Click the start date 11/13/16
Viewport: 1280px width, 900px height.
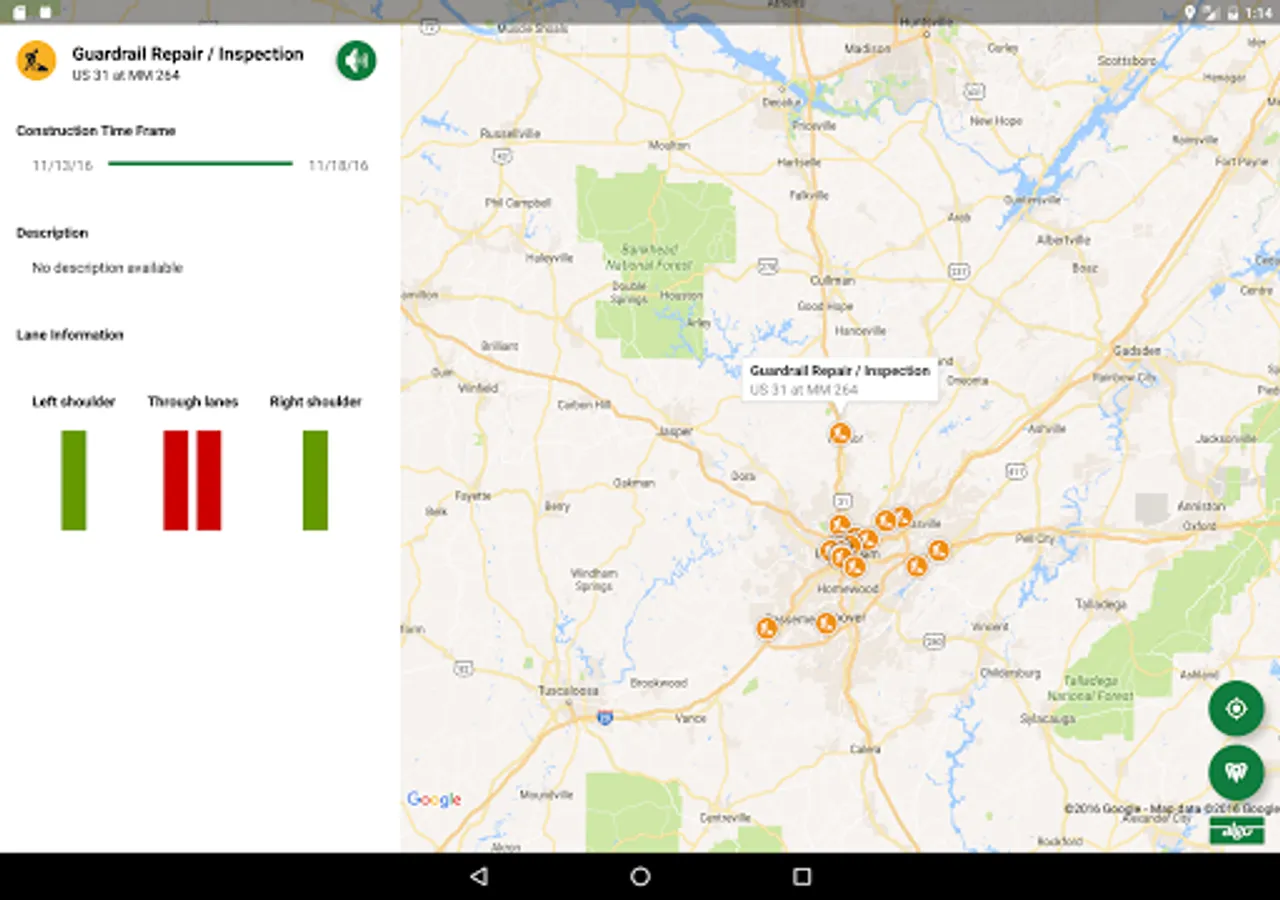(62, 165)
